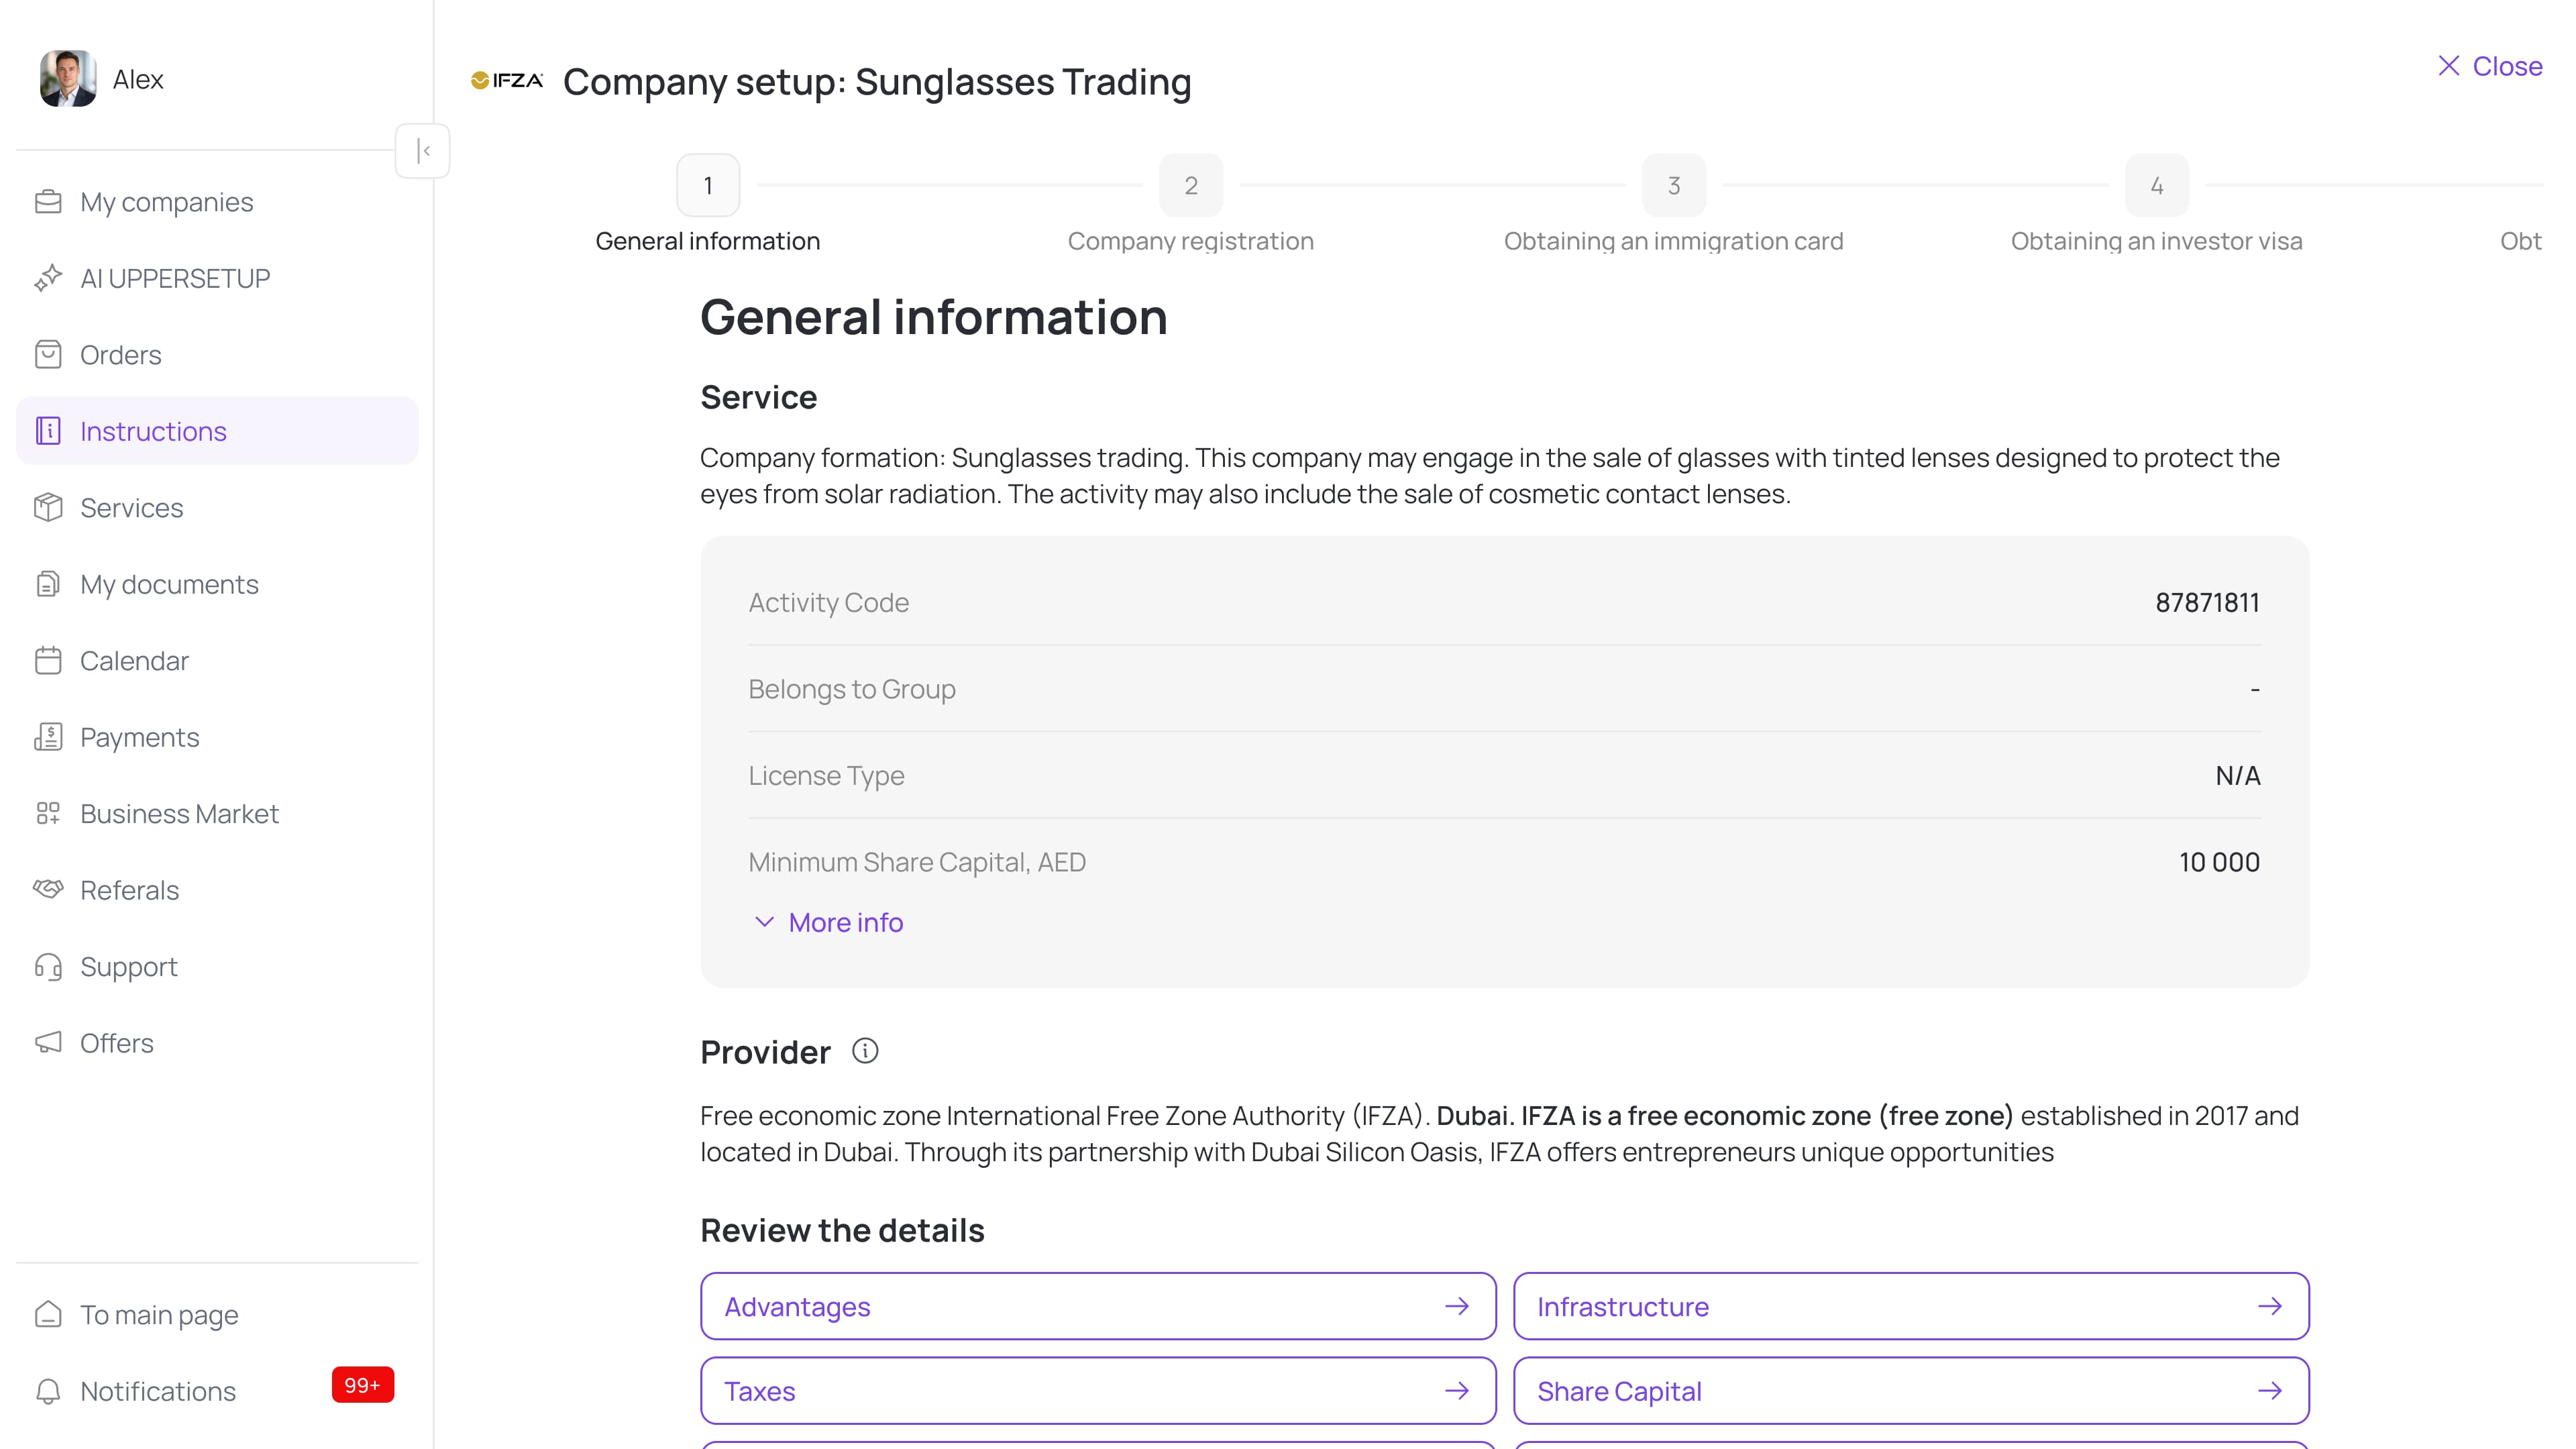Image resolution: width=2576 pixels, height=1449 pixels.
Task: Click Company setup: Sunglasses Trading title
Action: [877, 81]
